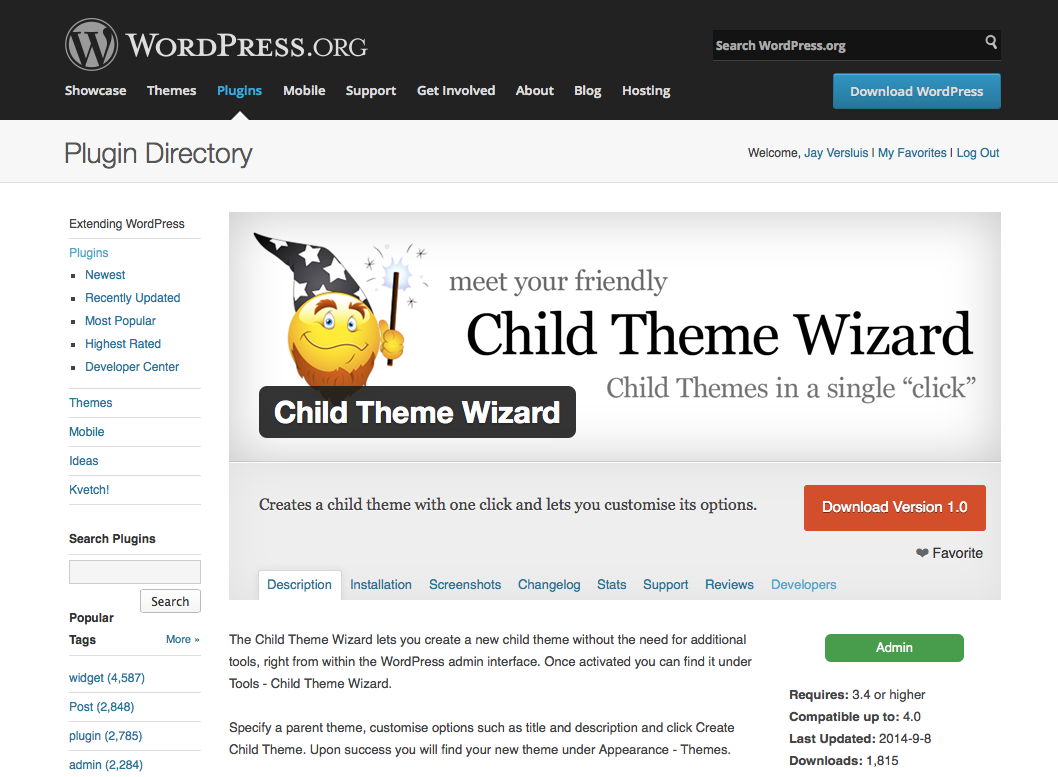Viewport: 1058px width, 777px height.
Task: Focus the Search Plugins text field
Action: (135, 572)
